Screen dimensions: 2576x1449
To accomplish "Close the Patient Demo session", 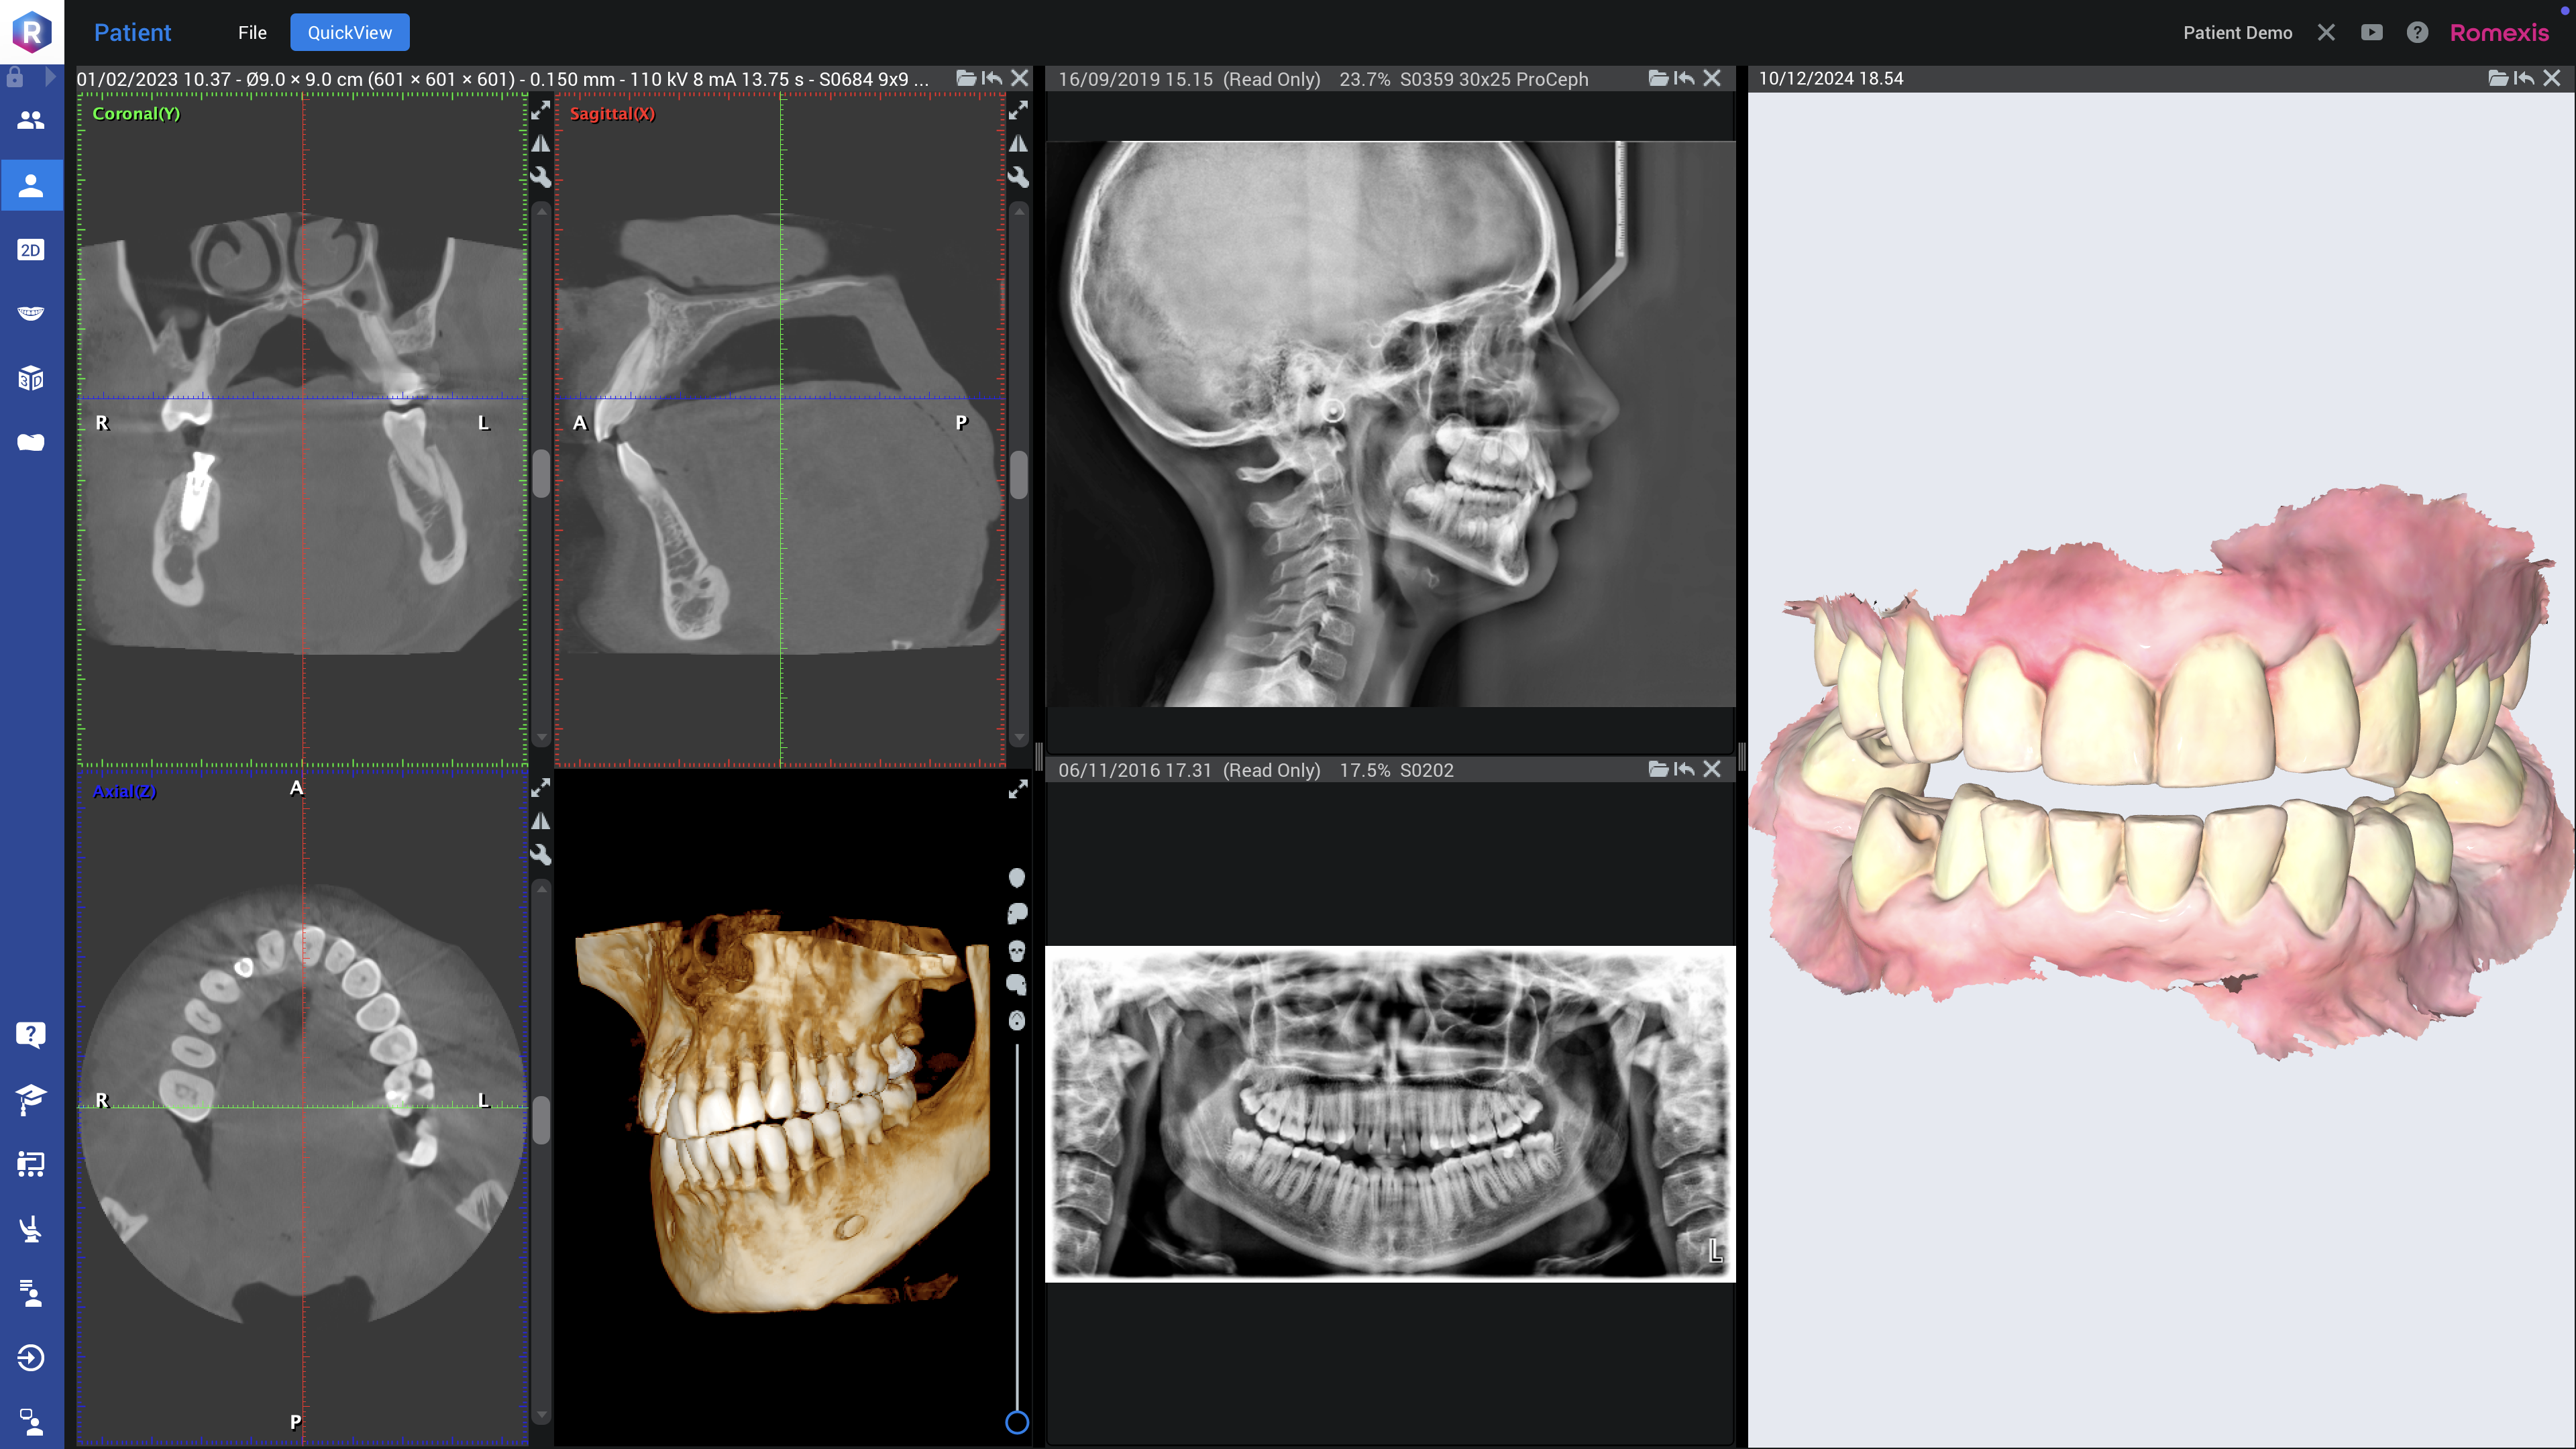I will [2326, 32].
